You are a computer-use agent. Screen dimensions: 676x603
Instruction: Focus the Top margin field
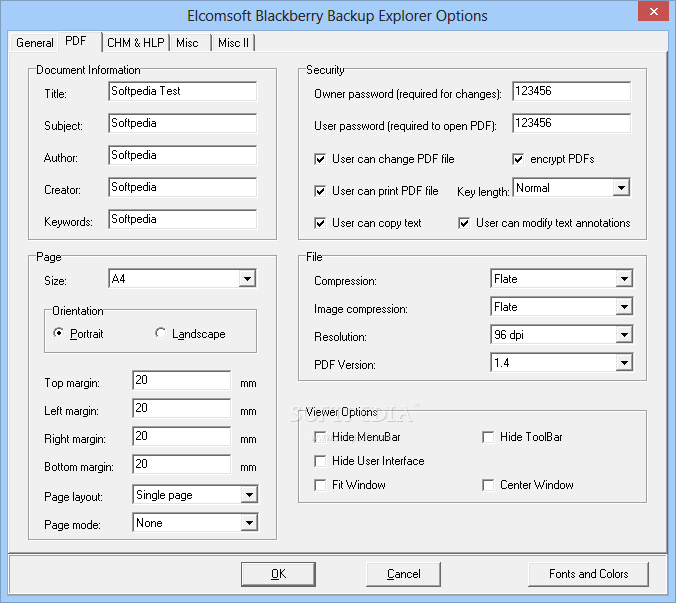[182, 380]
